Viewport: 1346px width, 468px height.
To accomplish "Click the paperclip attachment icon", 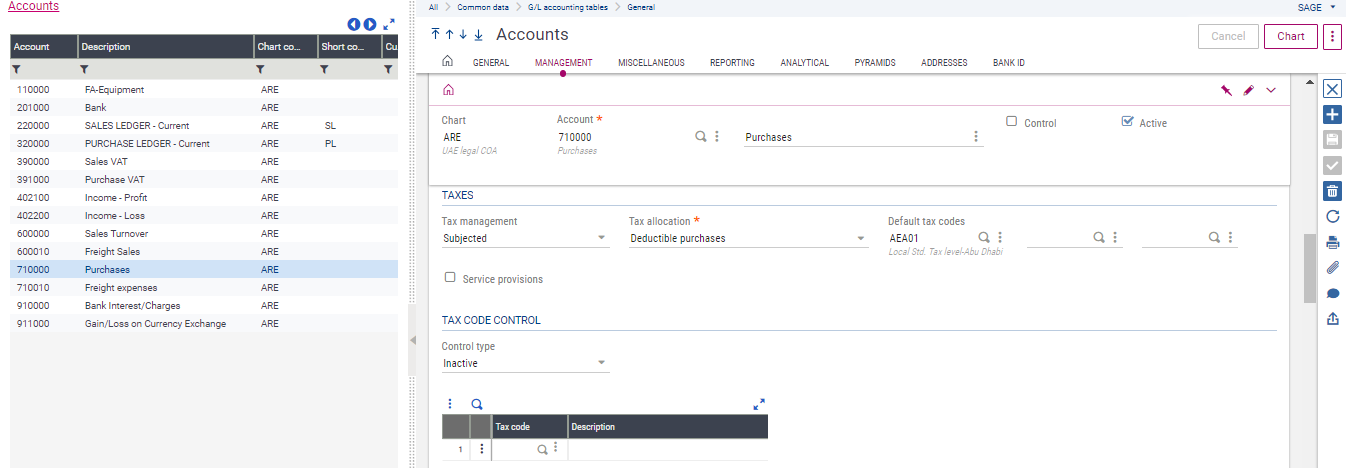I will tap(1332, 267).
